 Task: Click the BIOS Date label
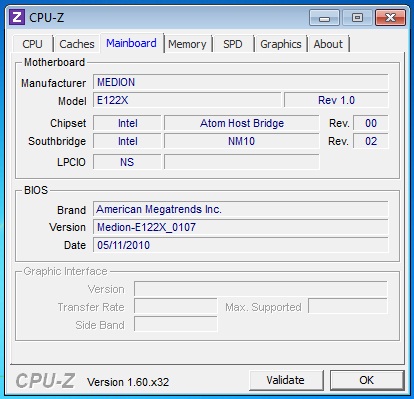pos(75,245)
